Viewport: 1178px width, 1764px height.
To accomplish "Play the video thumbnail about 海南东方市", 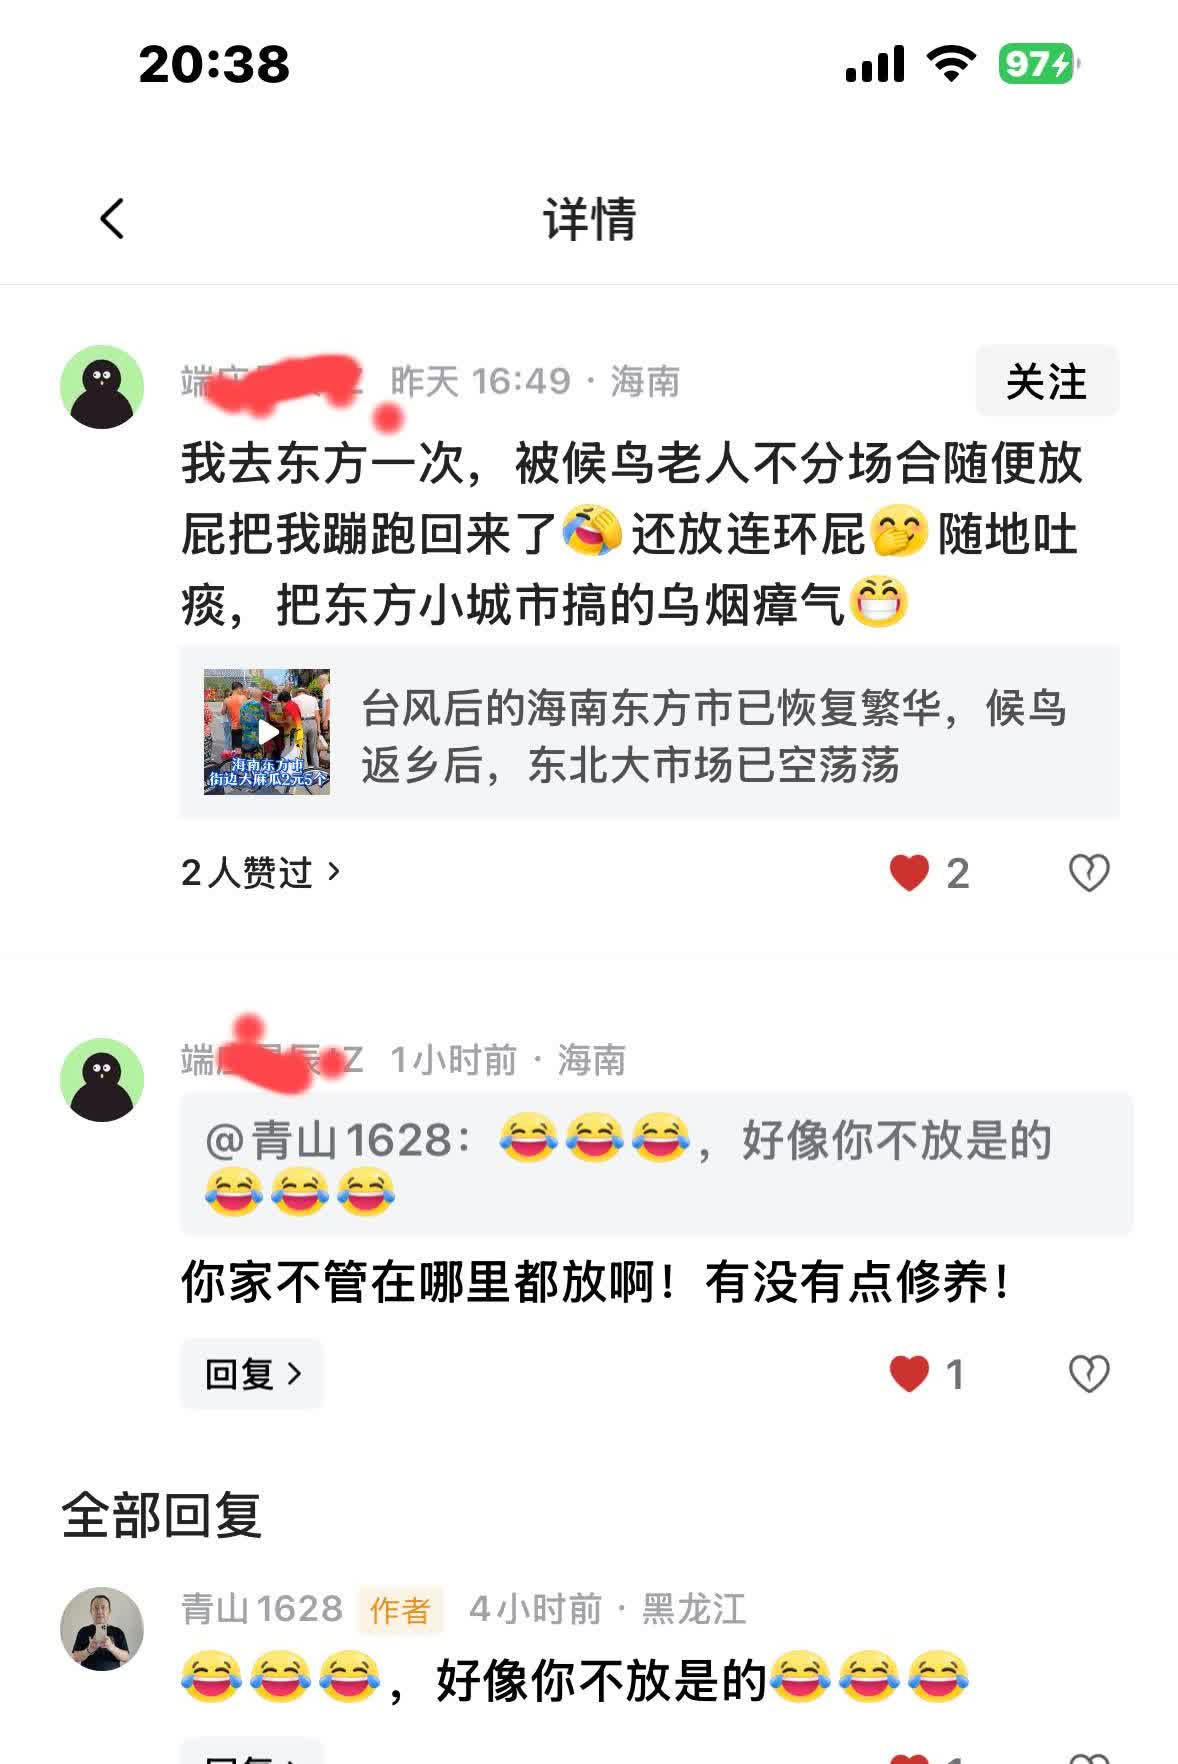I will (267, 732).
